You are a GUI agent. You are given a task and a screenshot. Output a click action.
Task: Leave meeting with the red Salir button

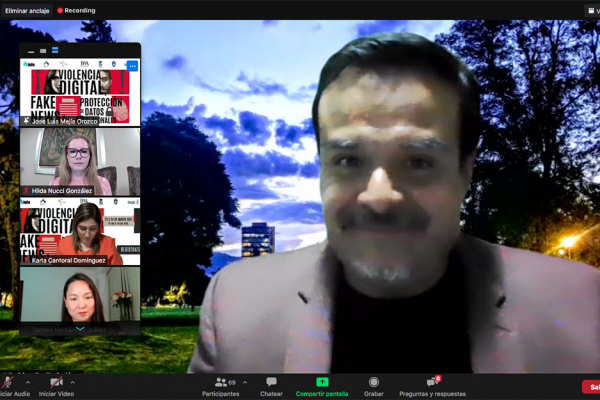pyautogui.click(x=591, y=387)
